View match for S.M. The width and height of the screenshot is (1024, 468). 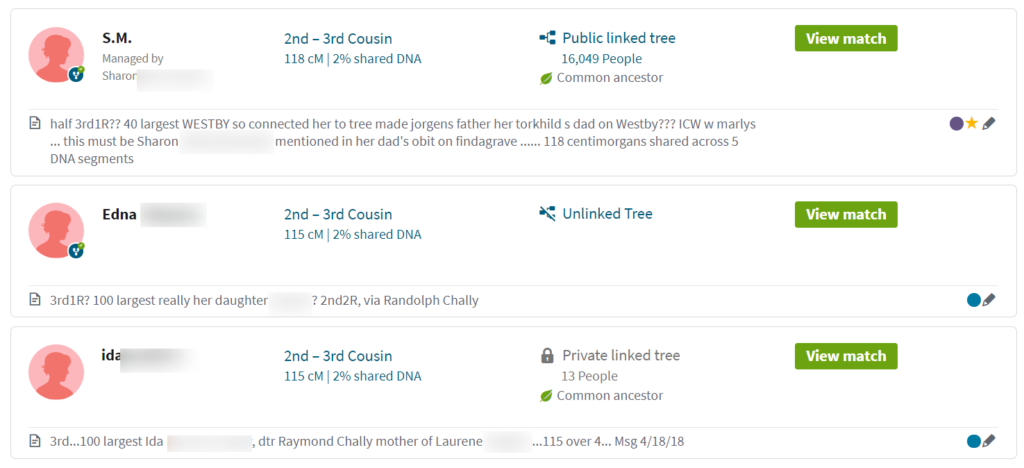click(x=846, y=39)
